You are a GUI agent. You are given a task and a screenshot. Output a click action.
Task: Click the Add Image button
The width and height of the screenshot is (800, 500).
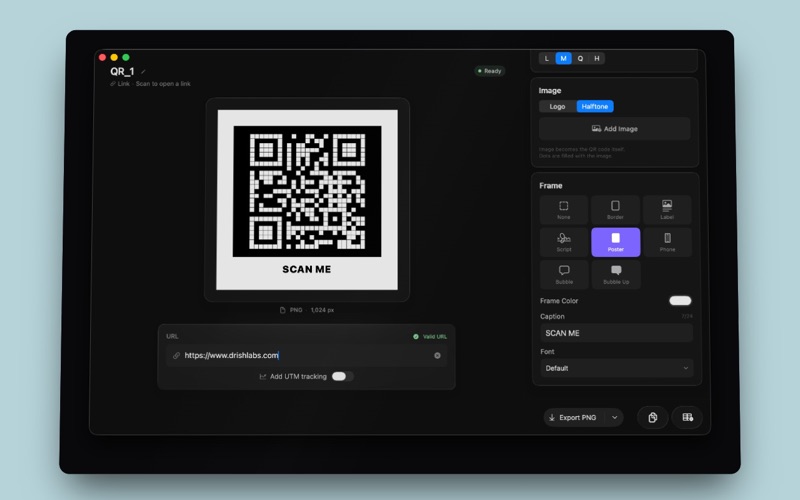[615, 129]
